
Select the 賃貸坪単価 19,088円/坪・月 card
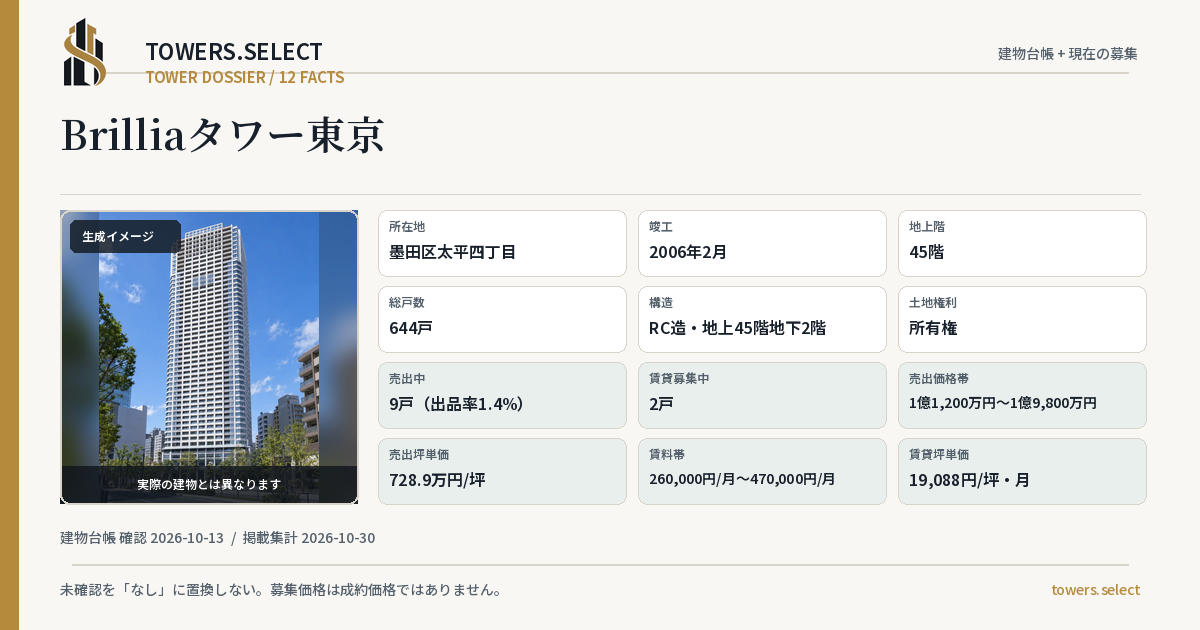pyautogui.click(x=1022, y=471)
